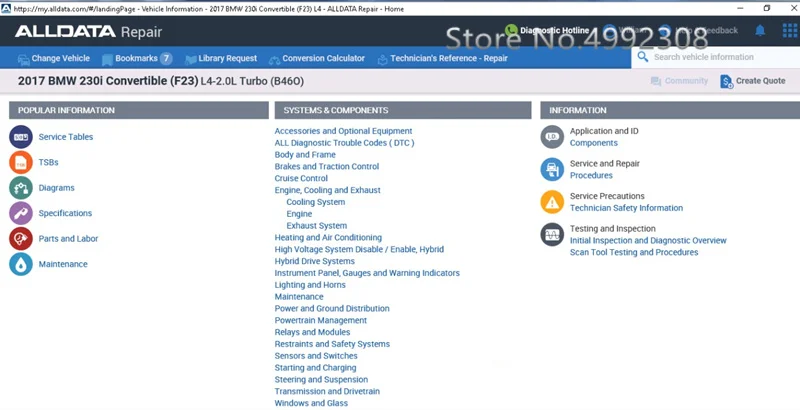This screenshot has height=410, width=800.
Task: Open Technician Safety Information link
Action: (627, 208)
